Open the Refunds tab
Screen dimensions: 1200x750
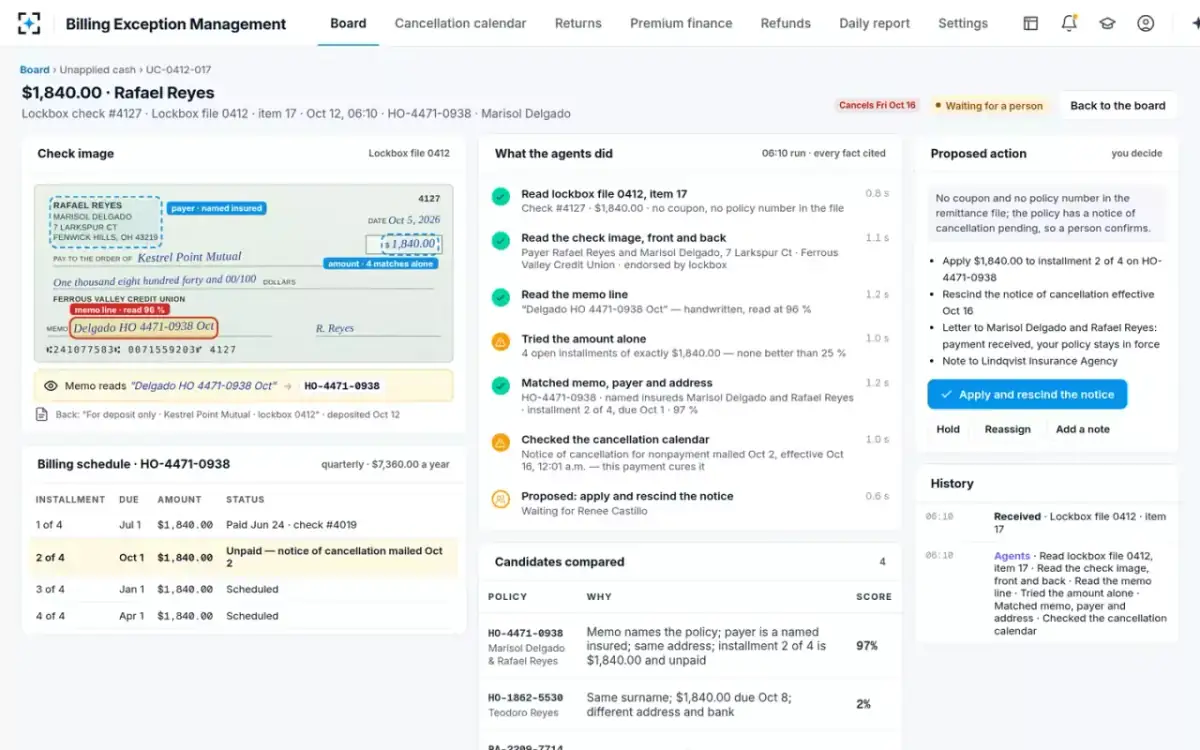[786, 23]
